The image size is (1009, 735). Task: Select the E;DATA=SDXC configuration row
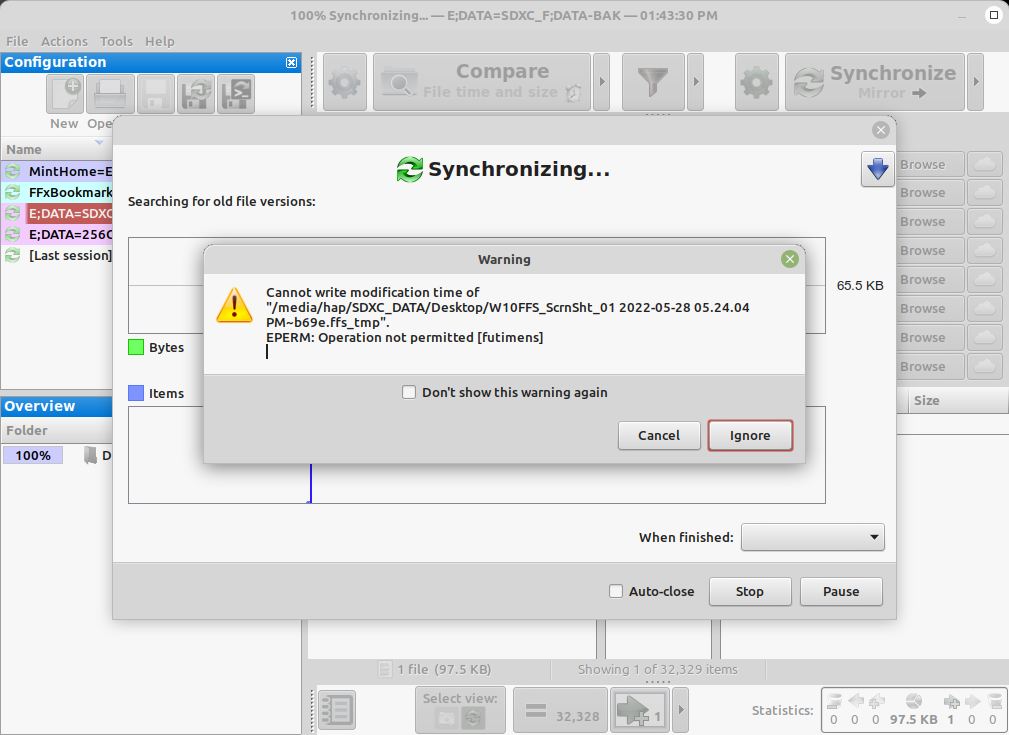click(57, 213)
